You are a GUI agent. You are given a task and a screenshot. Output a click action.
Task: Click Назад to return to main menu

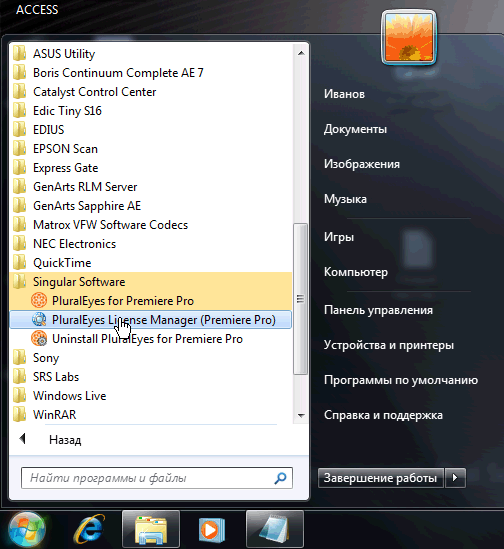(65, 439)
